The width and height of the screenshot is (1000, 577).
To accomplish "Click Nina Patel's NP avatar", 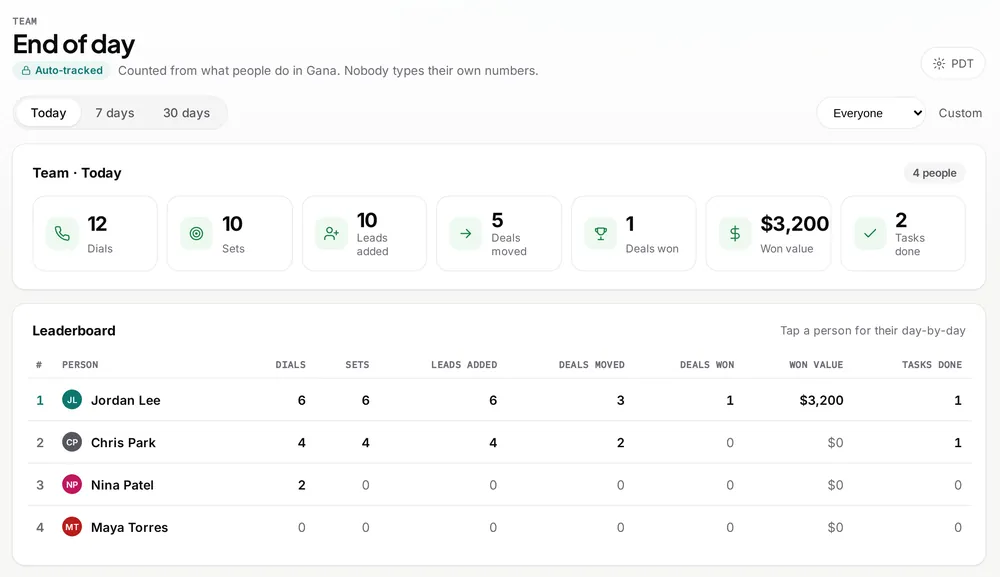I will click(72, 485).
